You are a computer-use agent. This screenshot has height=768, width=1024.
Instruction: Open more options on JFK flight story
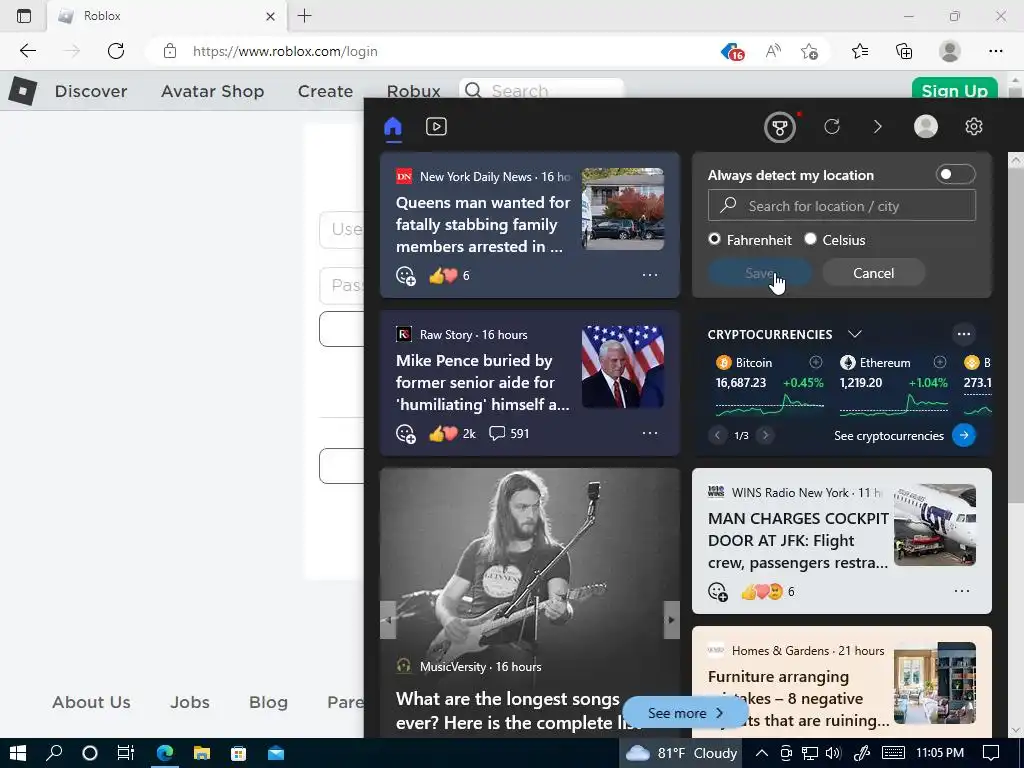(962, 591)
